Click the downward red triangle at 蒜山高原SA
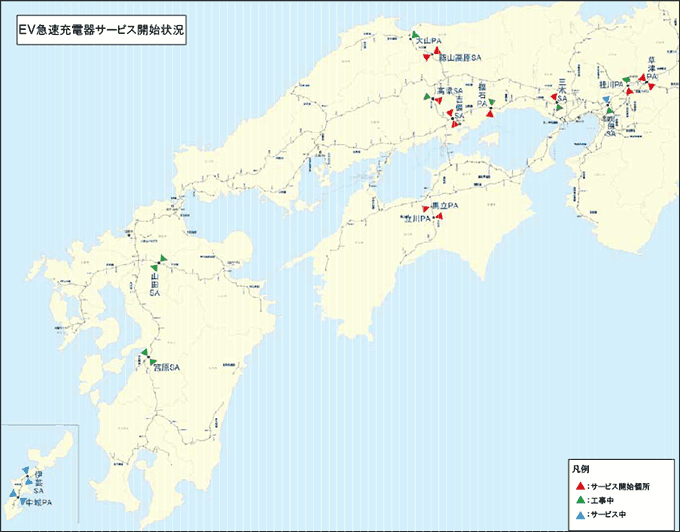Screen dimensions: 680x532 pos(427,57)
